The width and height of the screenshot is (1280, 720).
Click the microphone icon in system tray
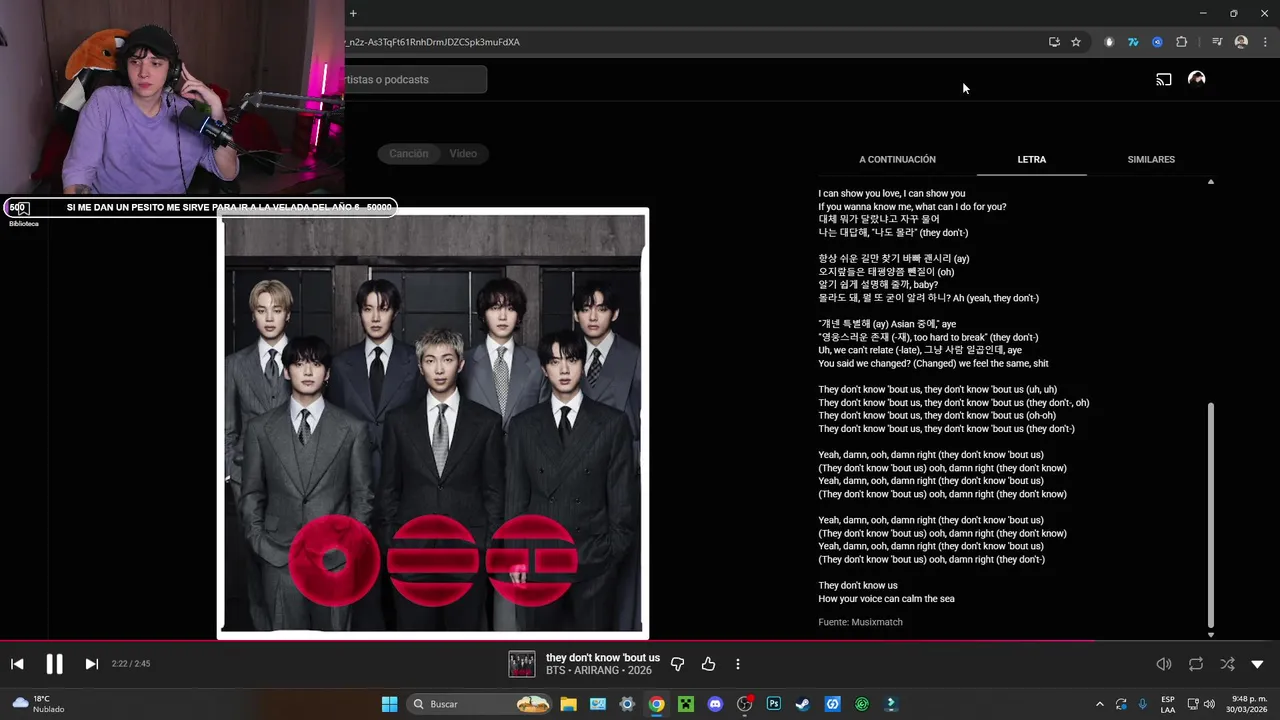point(1142,704)
